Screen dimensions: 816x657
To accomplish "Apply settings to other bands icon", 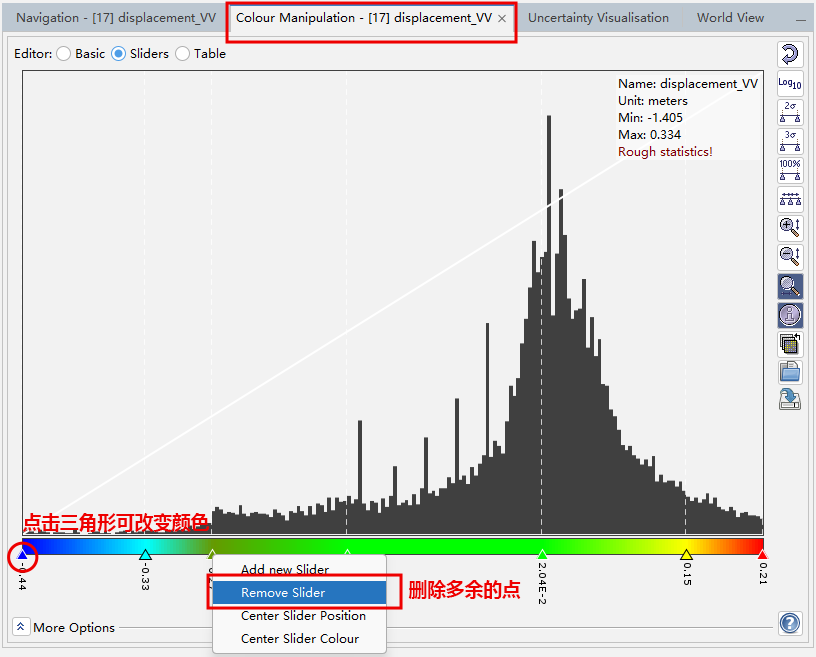I will tap(789, 344).
